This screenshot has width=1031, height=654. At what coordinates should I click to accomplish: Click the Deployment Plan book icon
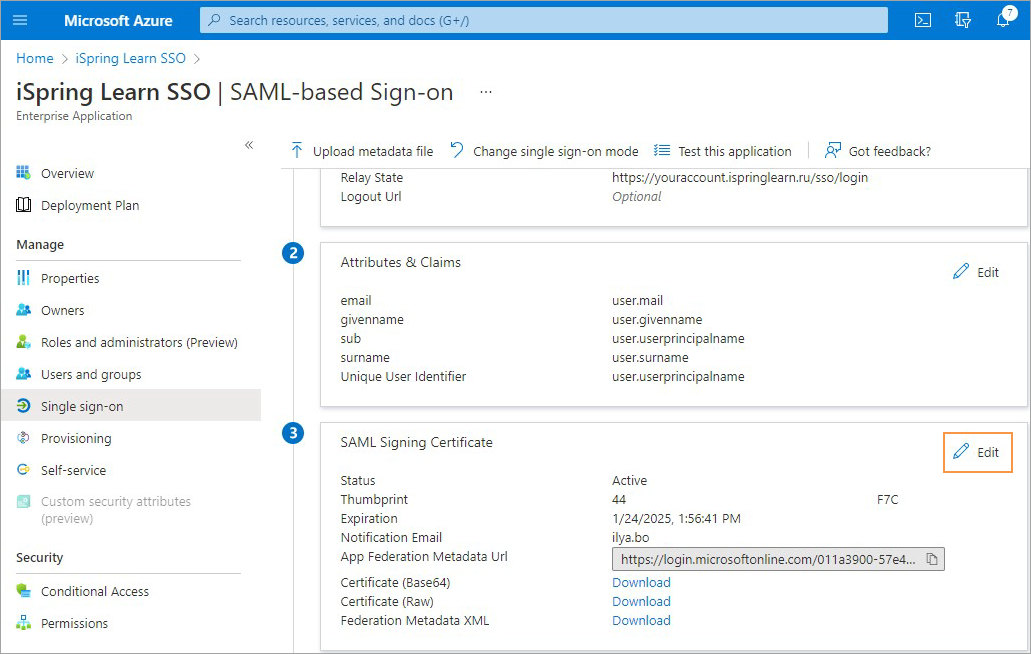[x=23, y=205]
